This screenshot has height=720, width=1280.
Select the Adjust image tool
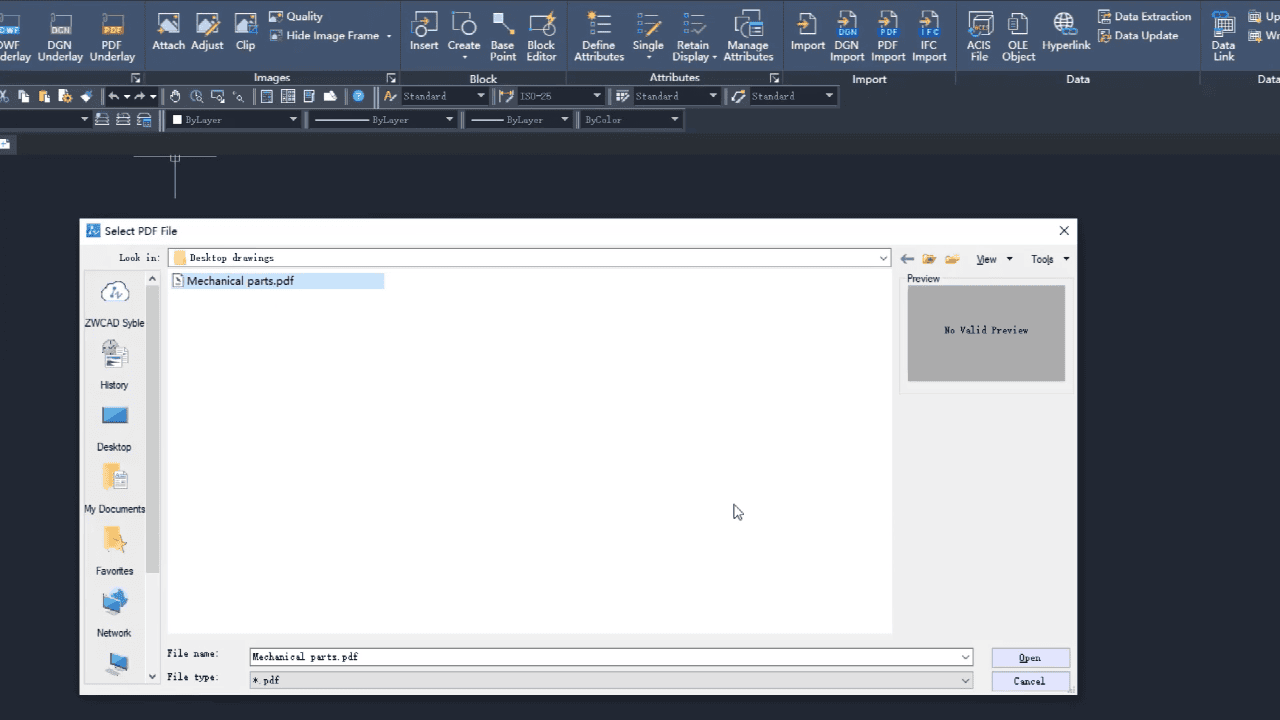(x=207, y=32)
